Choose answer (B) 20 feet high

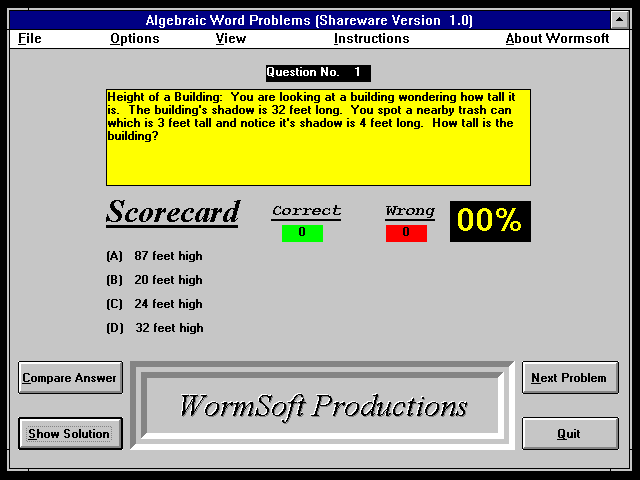[155, 280]
